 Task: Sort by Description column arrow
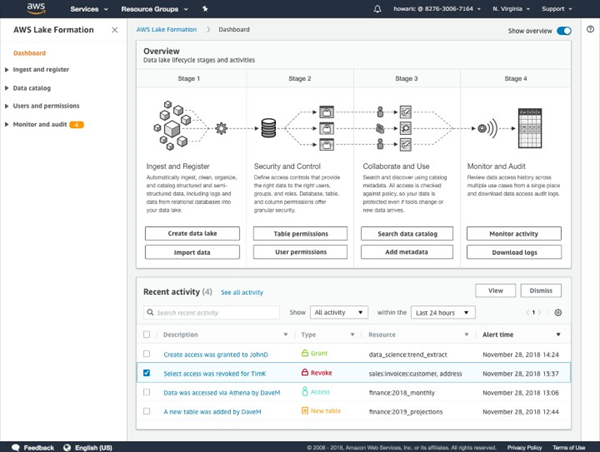point(285,335)
